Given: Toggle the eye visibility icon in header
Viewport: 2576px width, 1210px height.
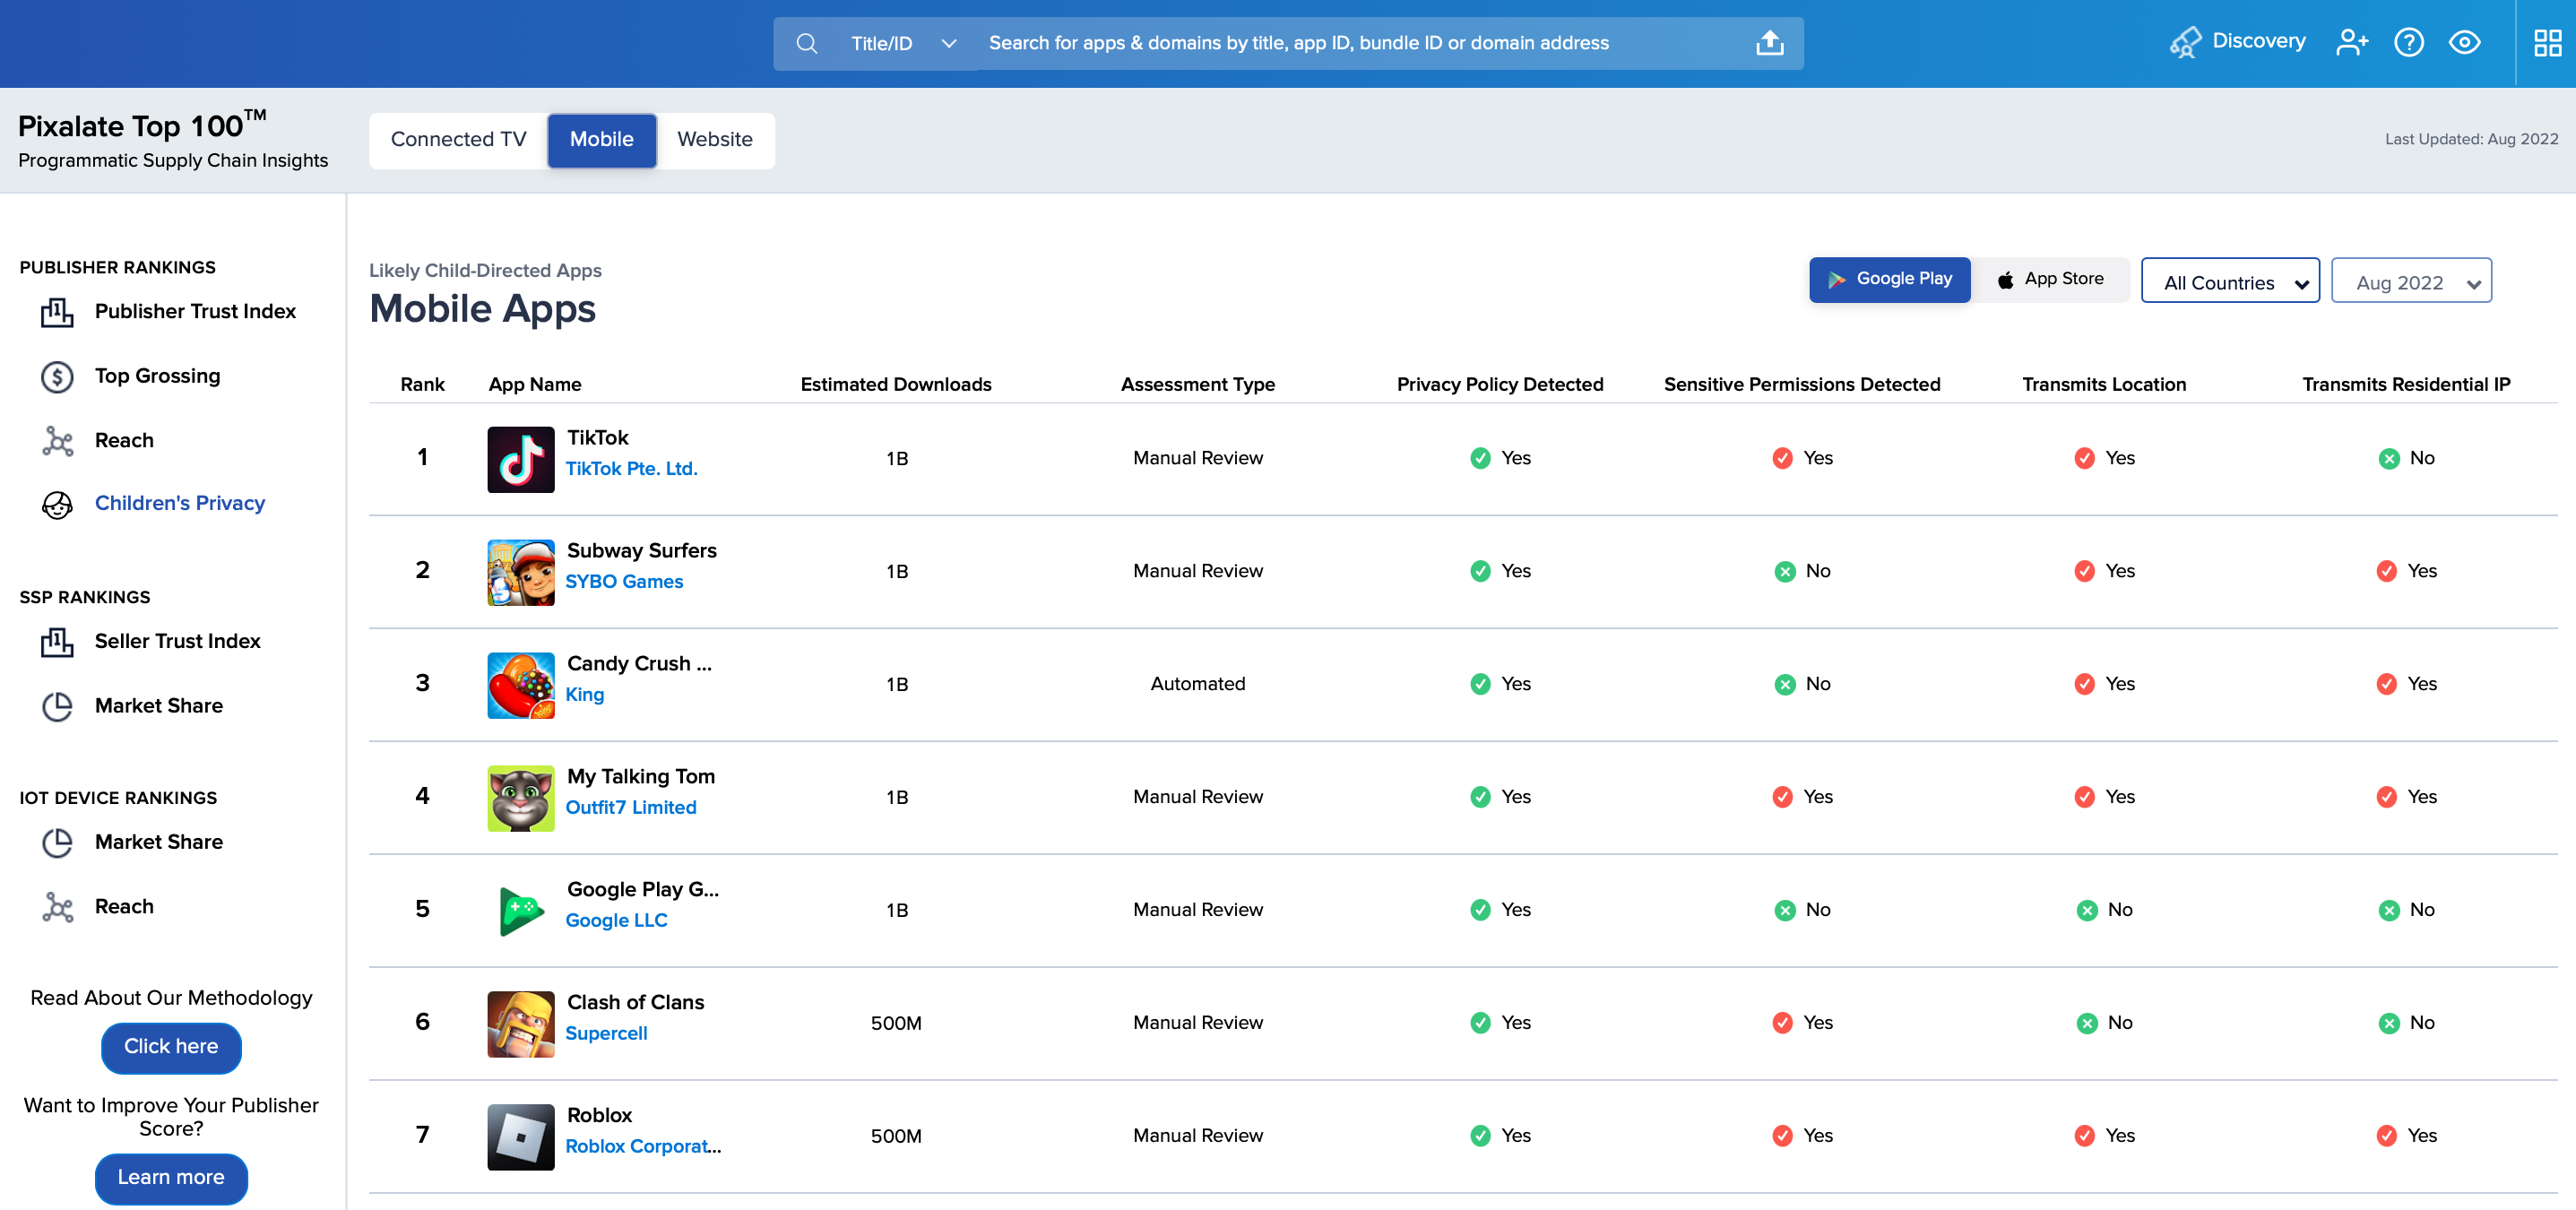Looking at the screenshot, I should pyautogui.click(x=2463, y=42).
